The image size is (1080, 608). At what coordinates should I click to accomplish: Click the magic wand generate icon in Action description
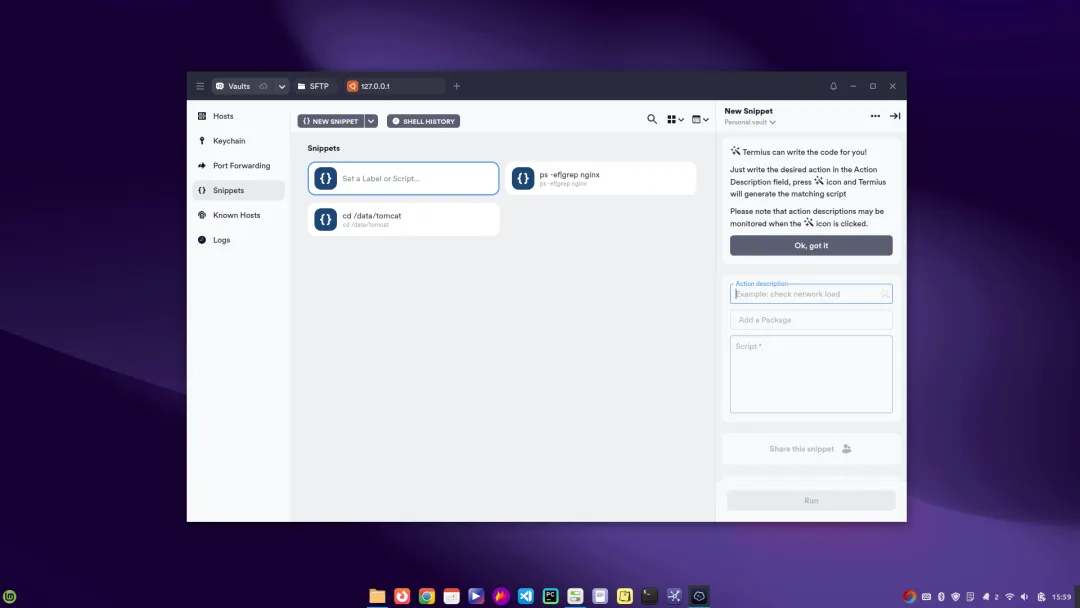pos(884,295)
